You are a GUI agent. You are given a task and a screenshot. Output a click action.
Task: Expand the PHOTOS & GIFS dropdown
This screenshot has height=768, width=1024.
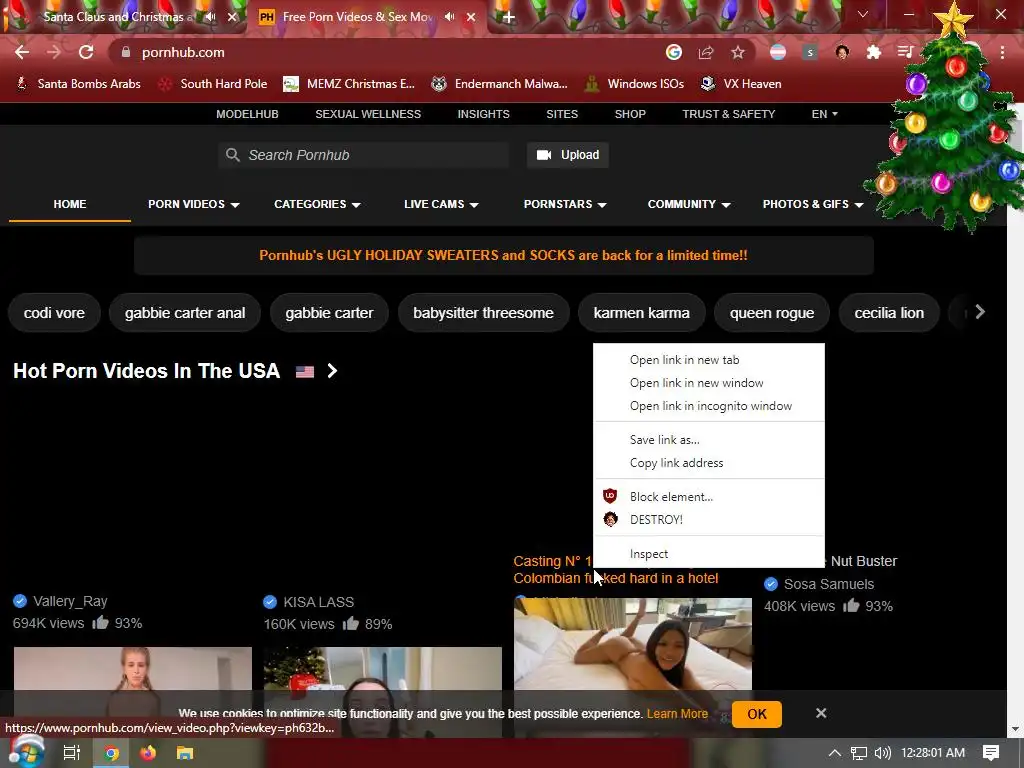(813, 204)
